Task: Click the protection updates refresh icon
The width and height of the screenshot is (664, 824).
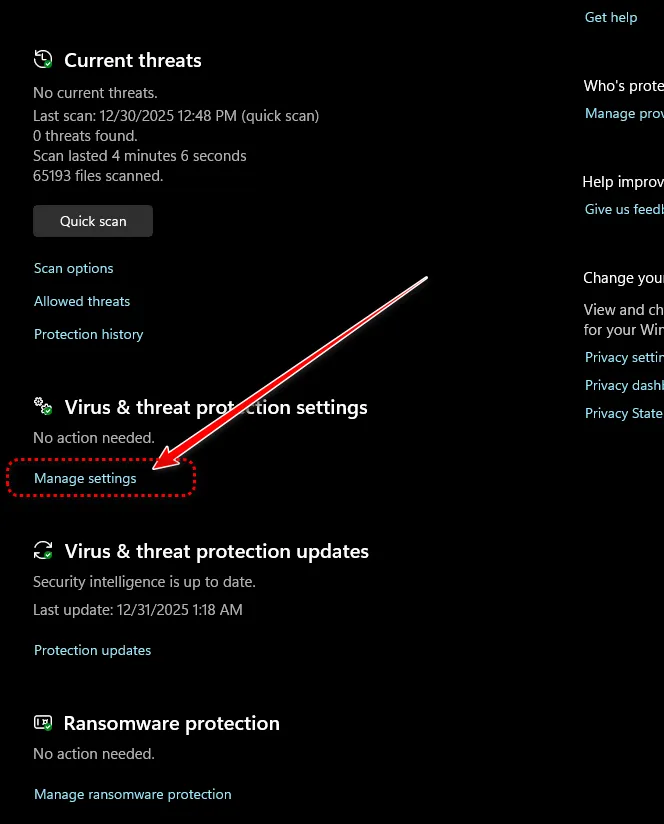Action: (x=43, y=550)
